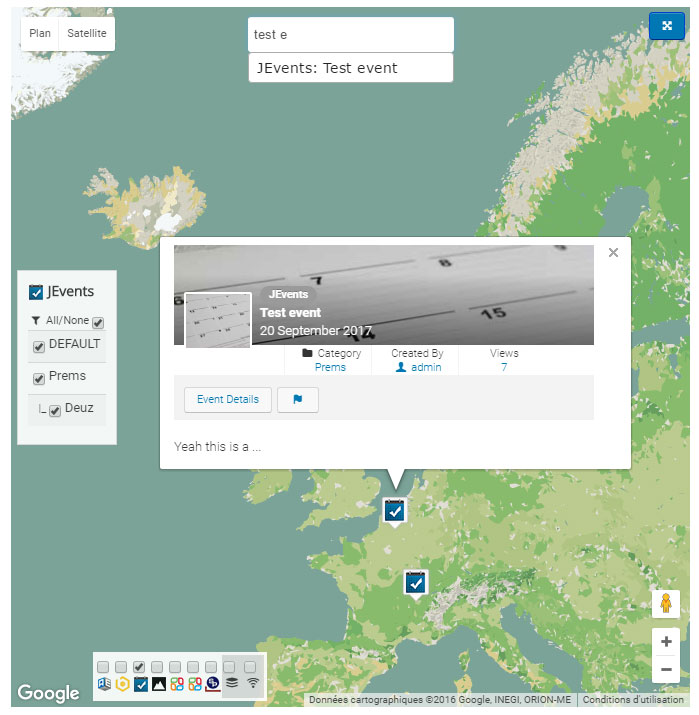Click the JEvents marker in southern France
The height and width of the screenshot is (715, 699).
tap(415, 583)
